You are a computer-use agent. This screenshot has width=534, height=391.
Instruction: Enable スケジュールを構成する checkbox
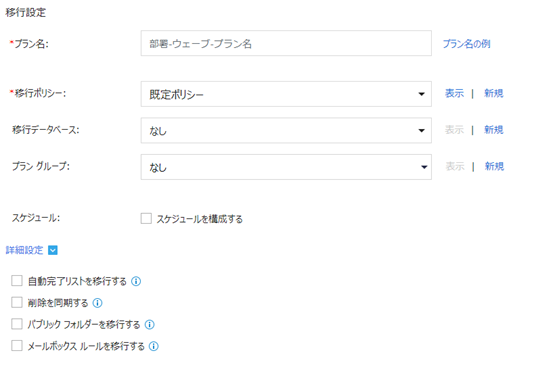[x=146, y=218]
